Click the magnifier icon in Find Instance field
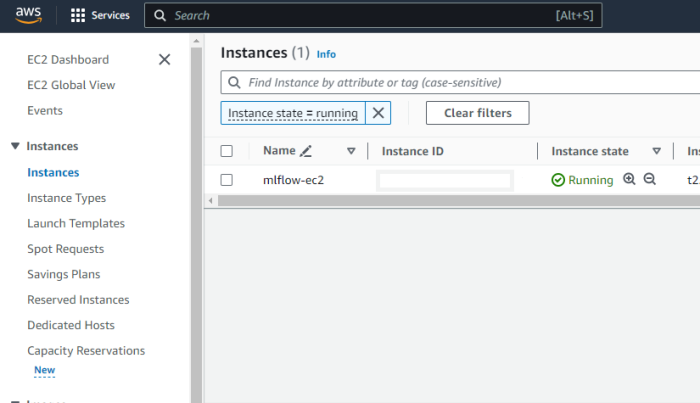Viewport: 700px width, 403px height. 234,83
